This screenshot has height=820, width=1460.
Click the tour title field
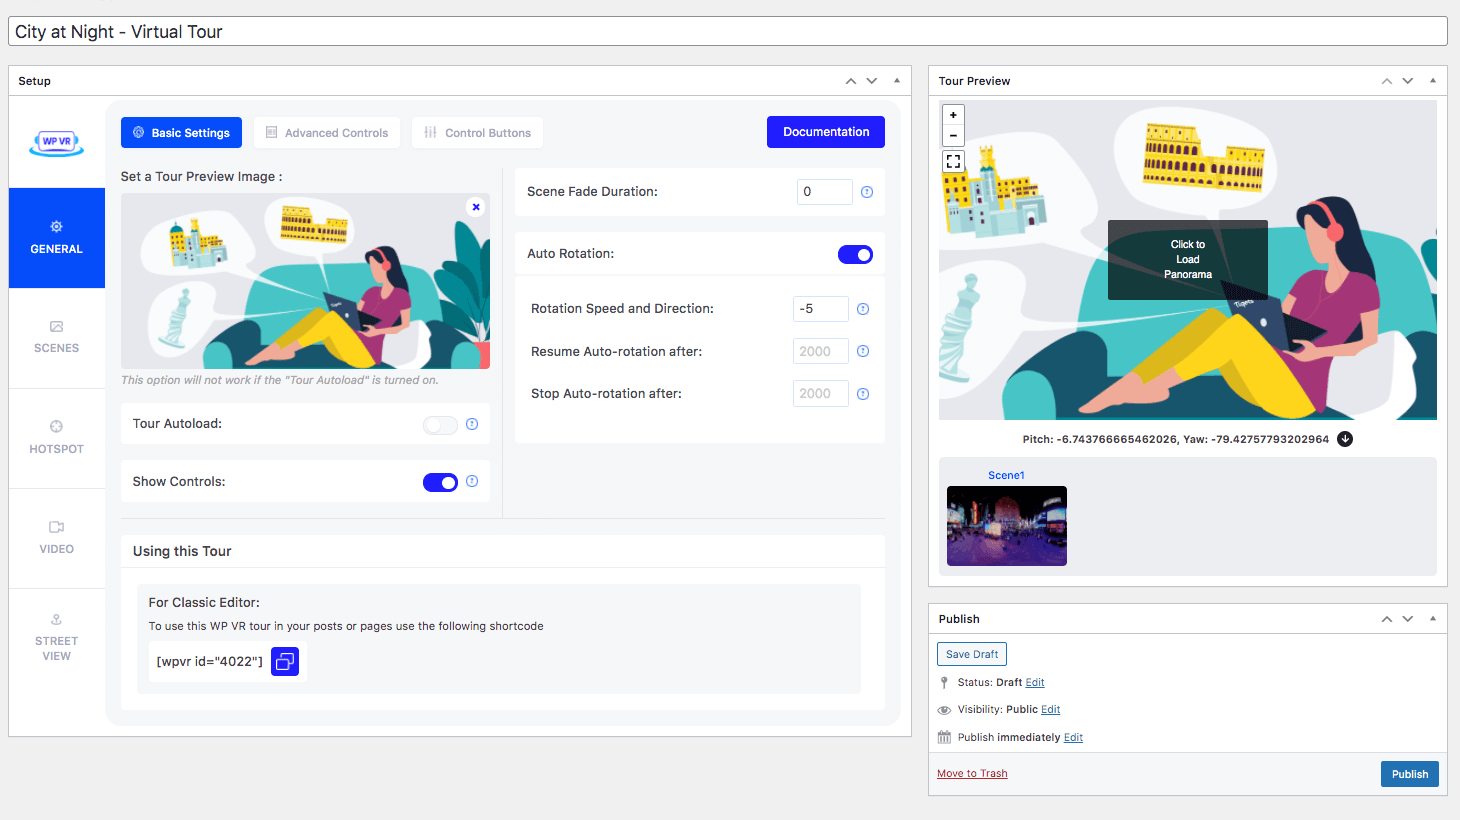728,31
